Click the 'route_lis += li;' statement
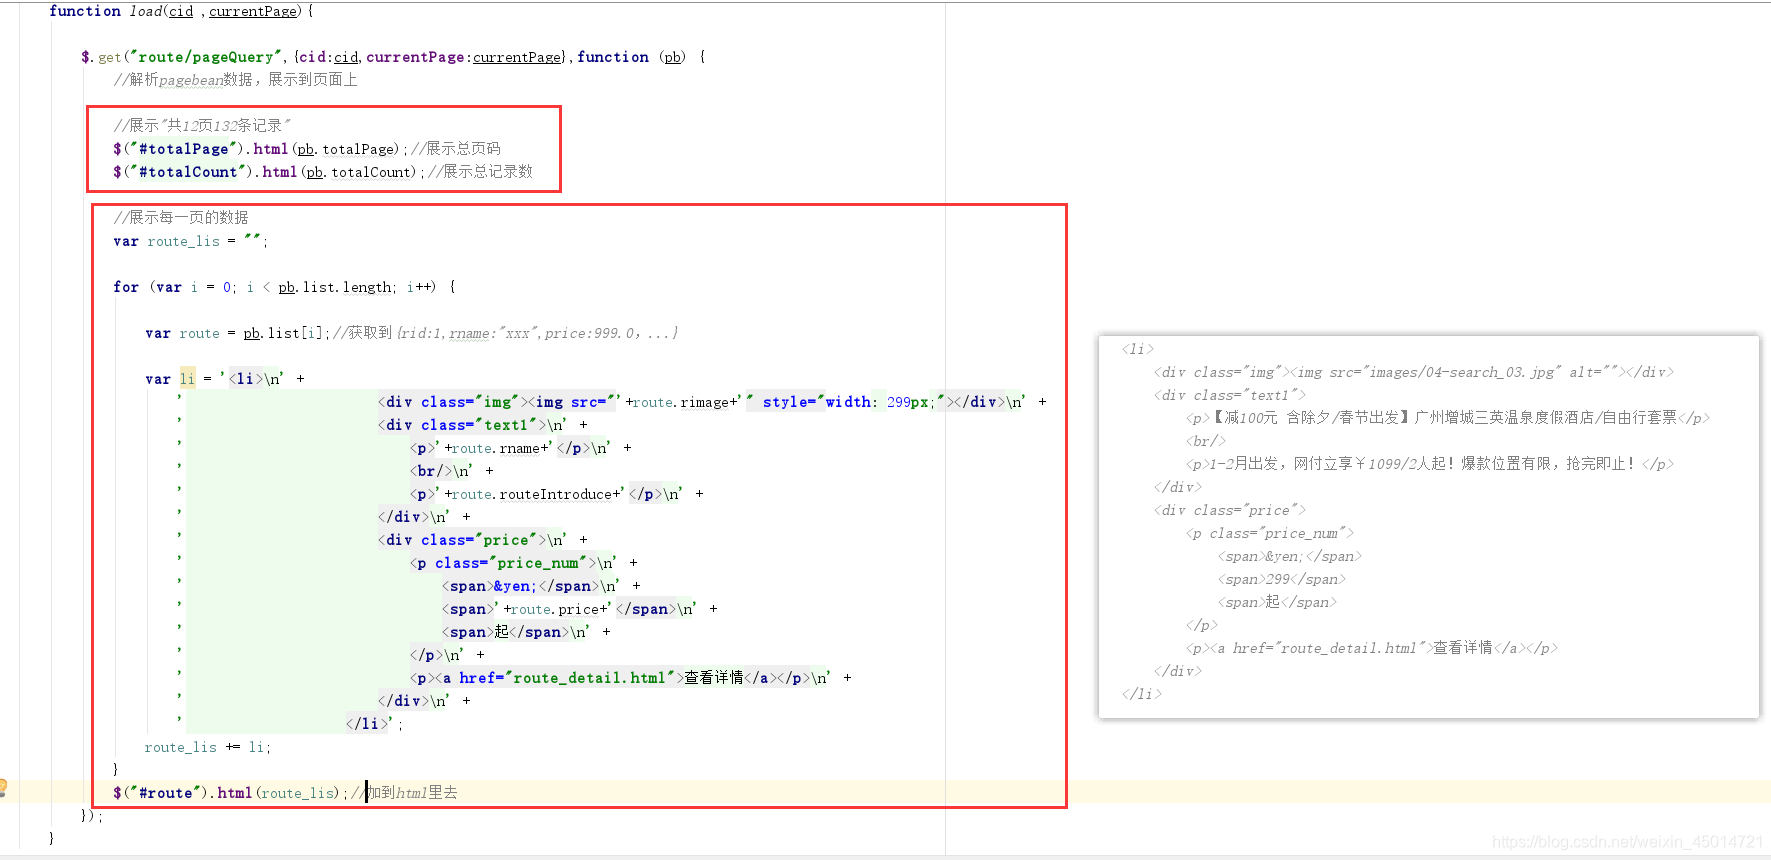 click(207, 747)
